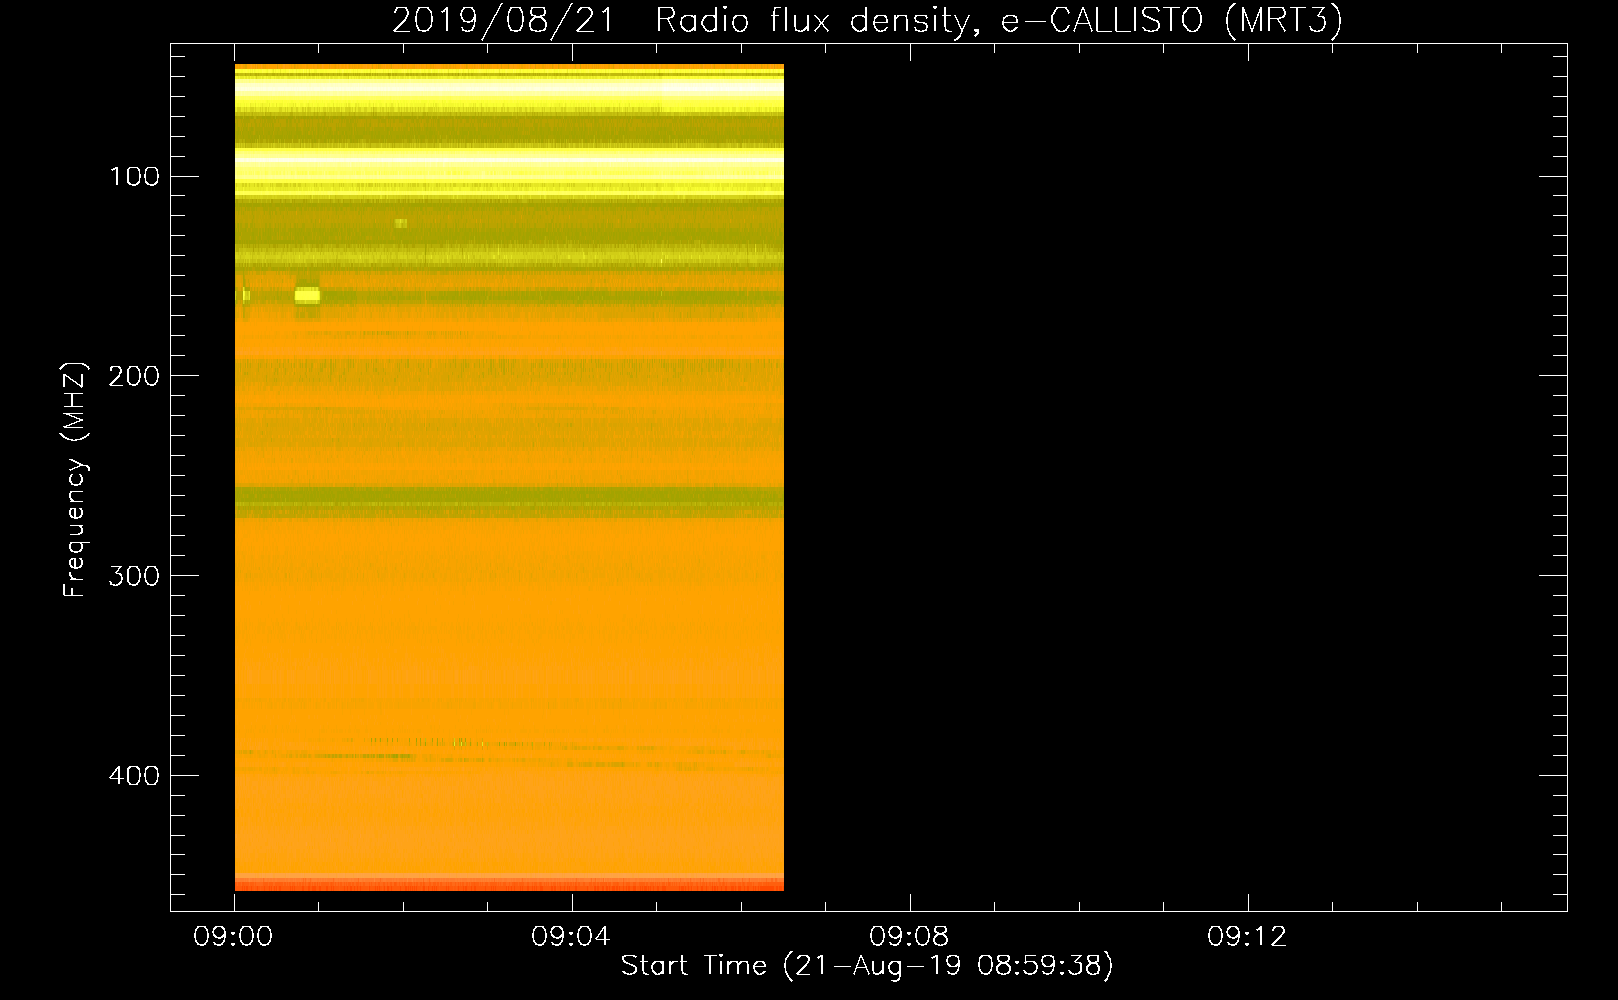Click the 'Start Time (21-Aug-19 08:59:38)' label
Viewport: 1618px width, 1000px height.
[867, 966]
